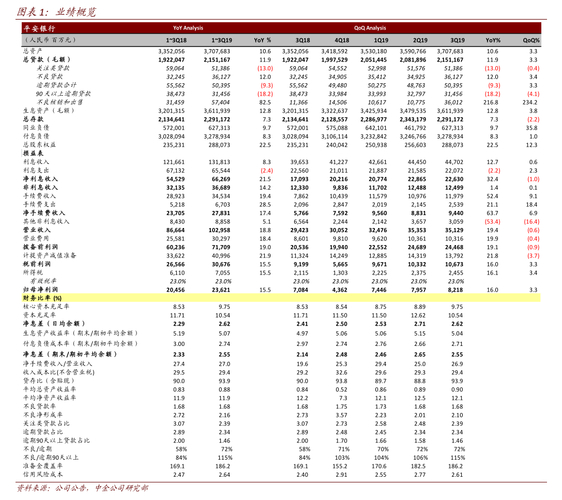
Task: Select the 总贷款（毛额） row label
Action: click(47, 59)
